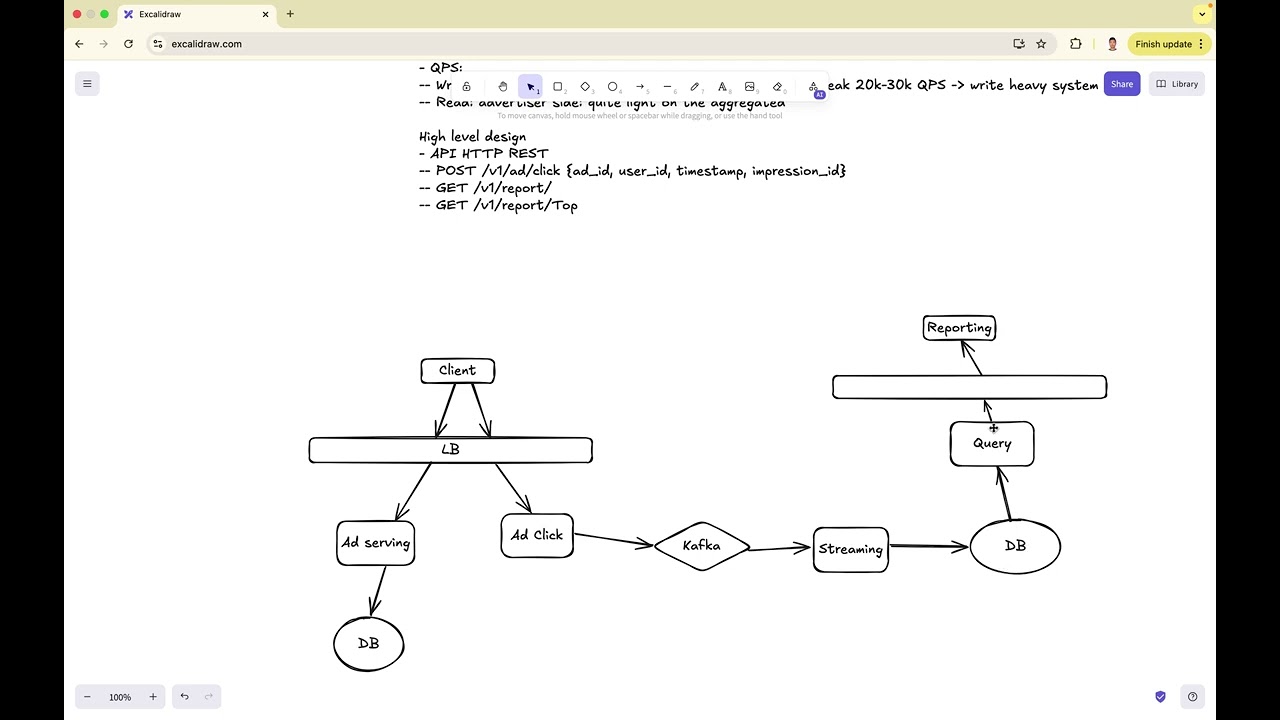1280x720 pixels.
Task: Reload the Excalidraw page
Action: click(x=128, y=44)
